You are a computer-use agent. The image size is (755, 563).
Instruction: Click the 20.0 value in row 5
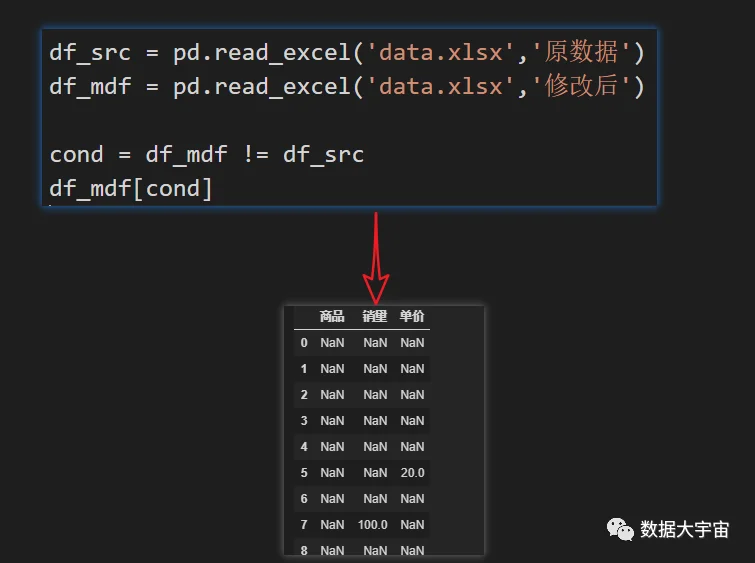click(413, 473)
